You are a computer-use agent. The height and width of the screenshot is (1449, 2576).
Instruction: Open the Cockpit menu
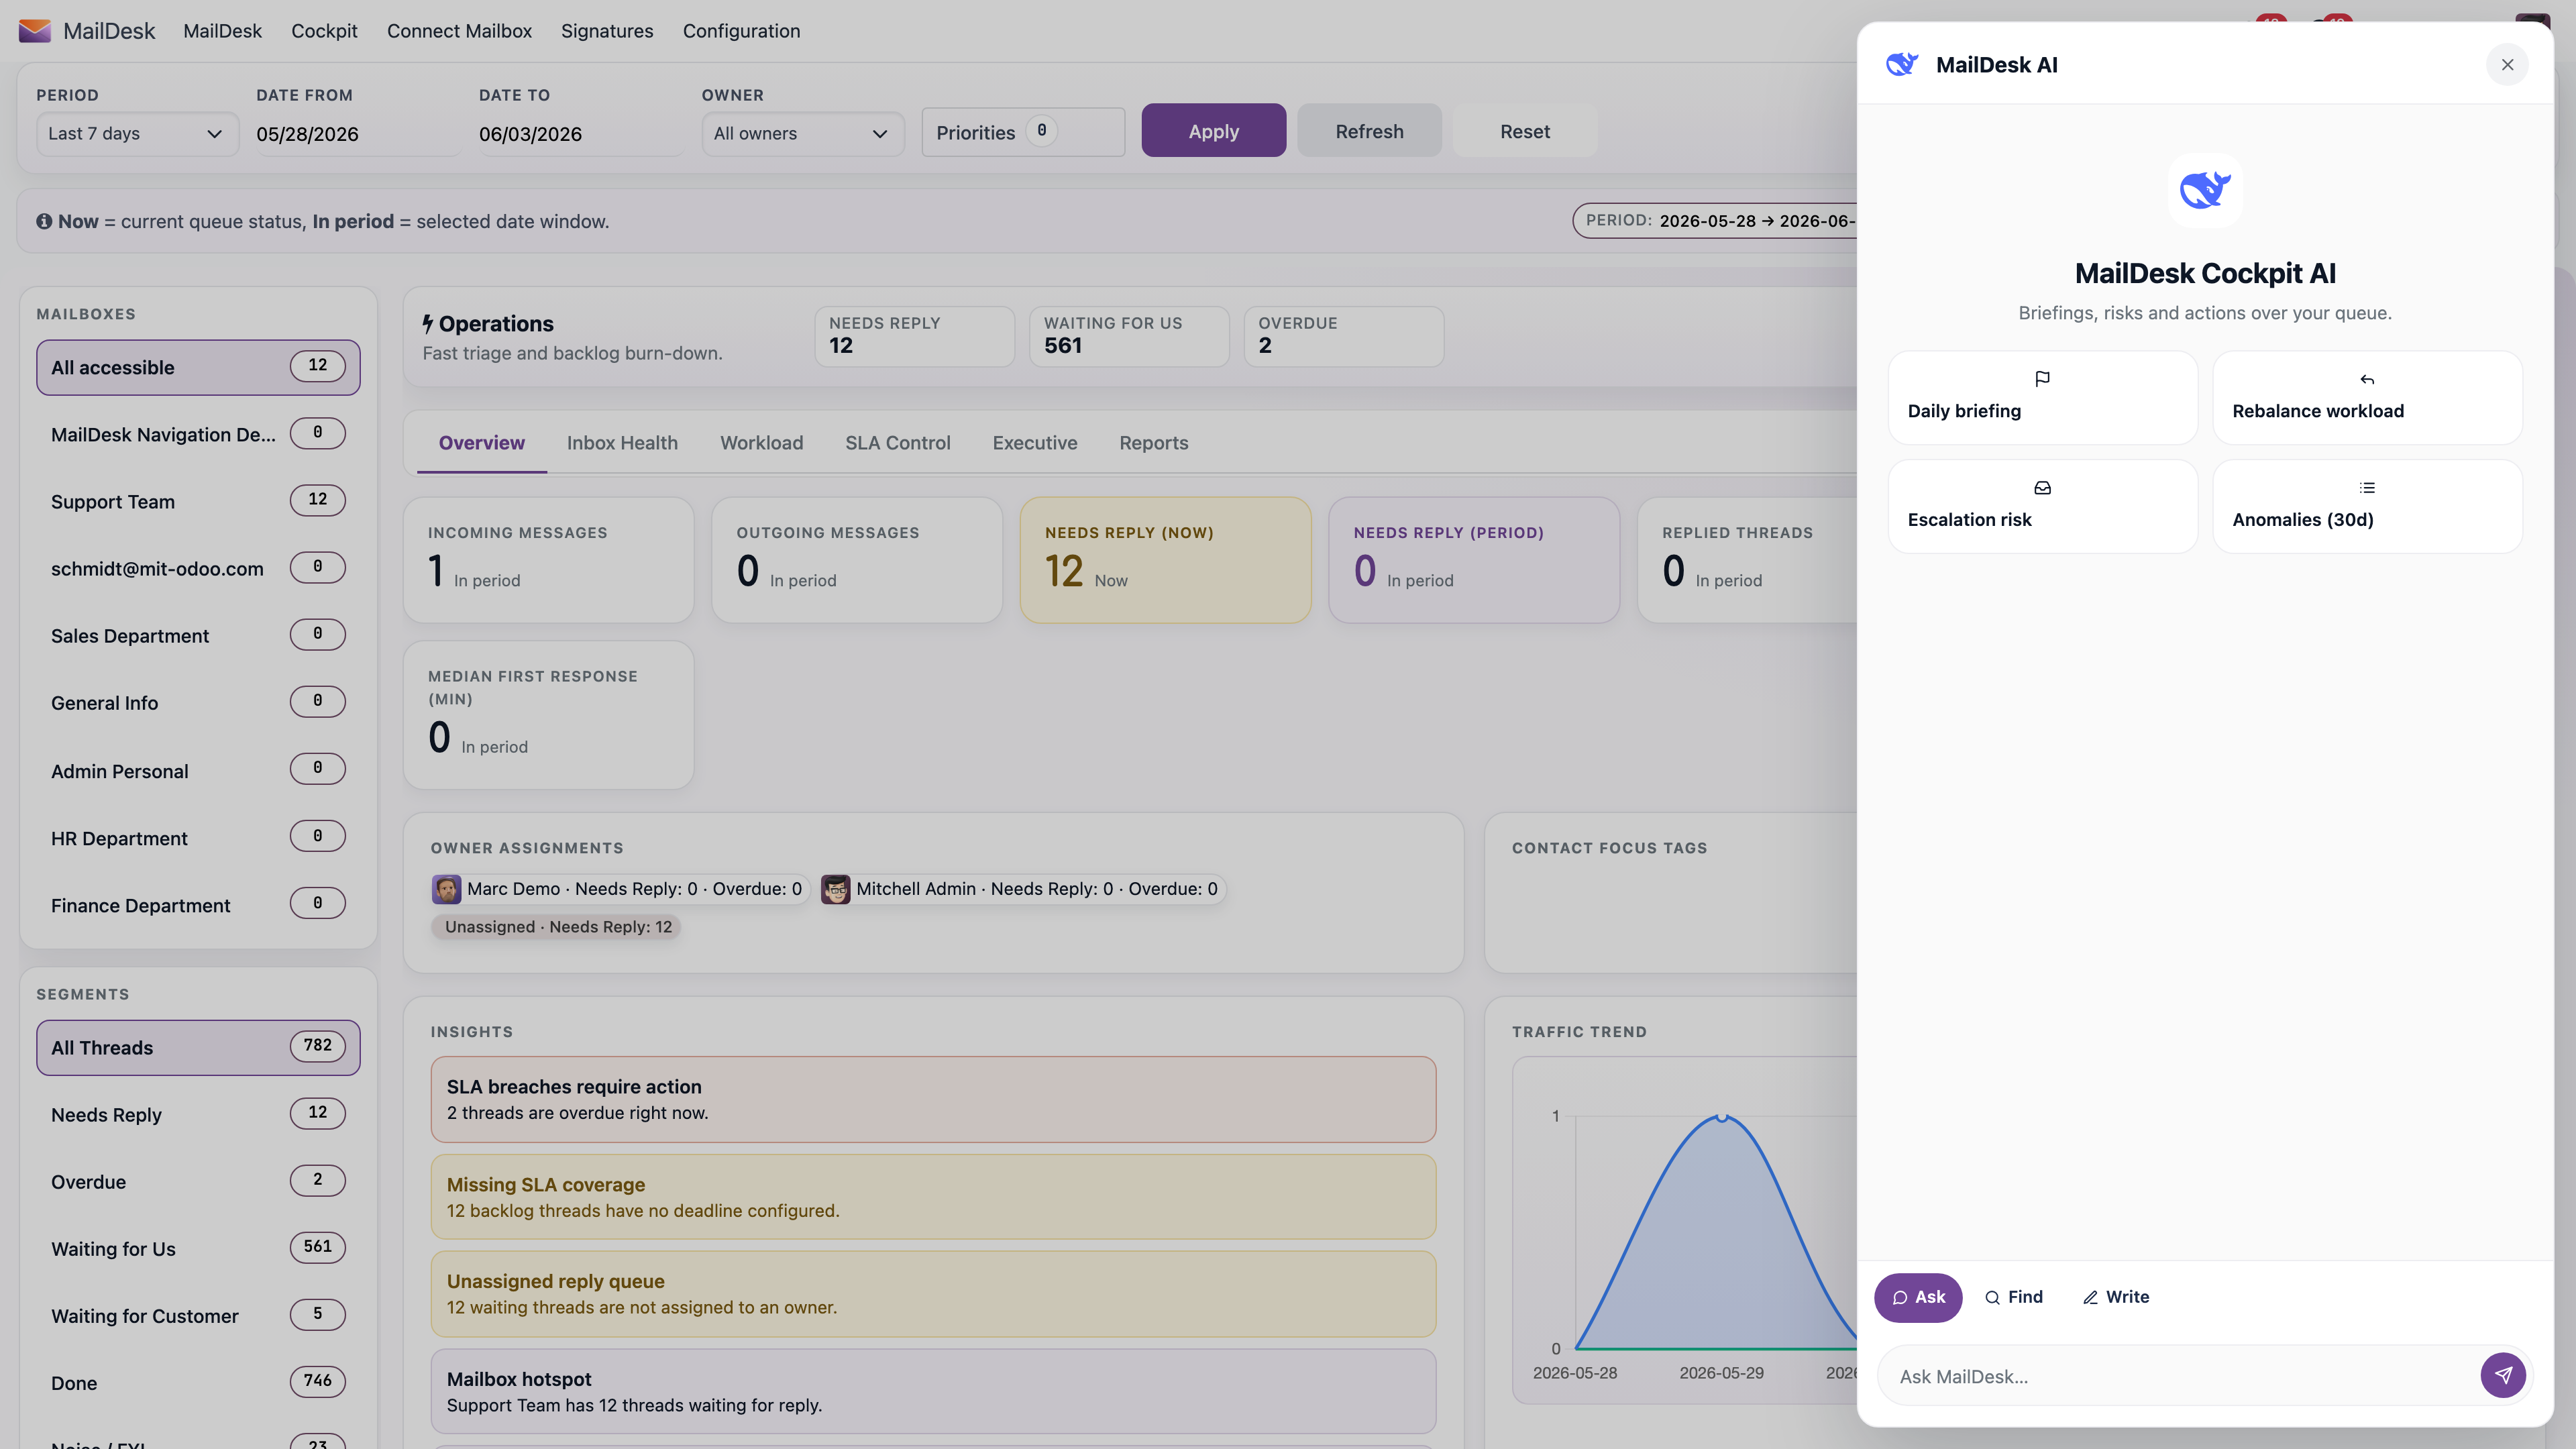[x=324, y=31]
